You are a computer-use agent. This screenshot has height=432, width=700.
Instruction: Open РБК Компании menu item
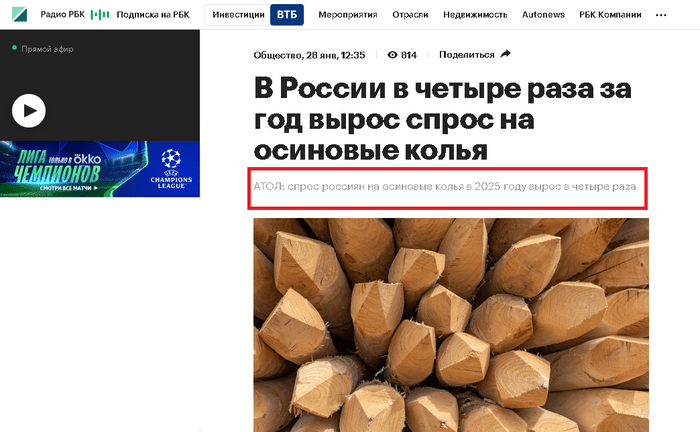[x=610, y=15]
